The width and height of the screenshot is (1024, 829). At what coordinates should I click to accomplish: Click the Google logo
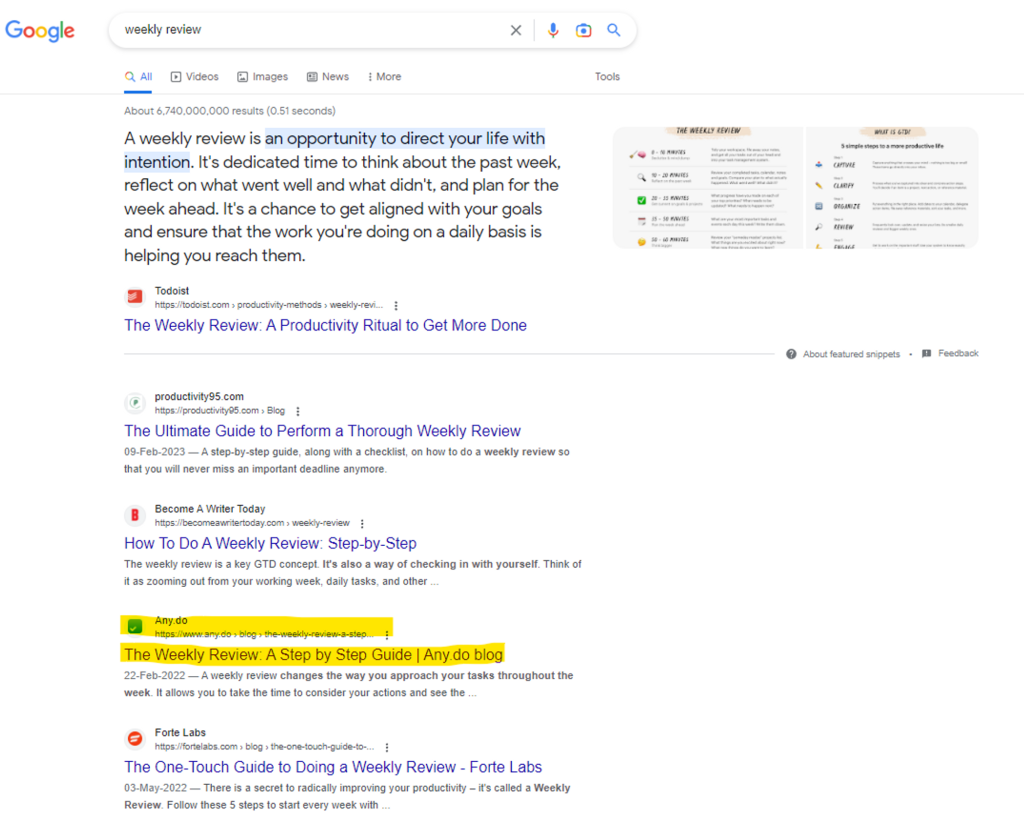40,30
